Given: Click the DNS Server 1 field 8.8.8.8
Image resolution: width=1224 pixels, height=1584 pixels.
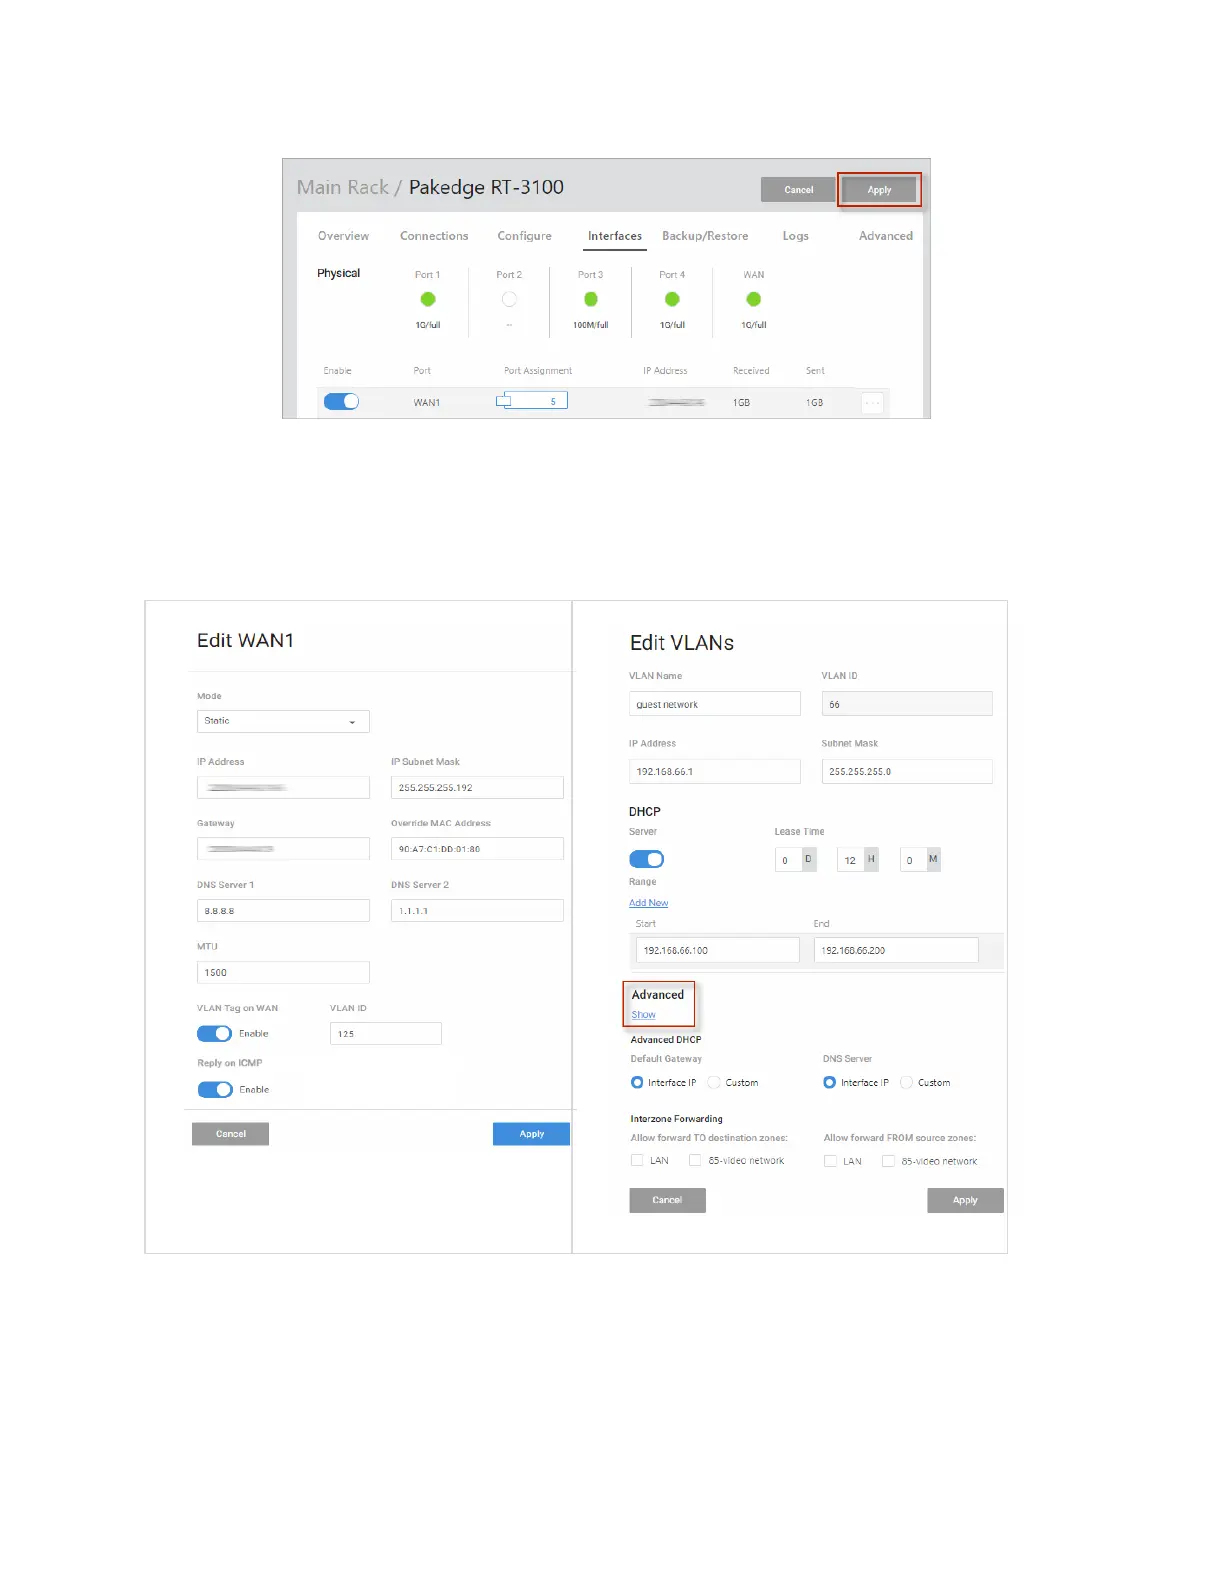Looking at the screenshot, I should [x=283, y=911].
